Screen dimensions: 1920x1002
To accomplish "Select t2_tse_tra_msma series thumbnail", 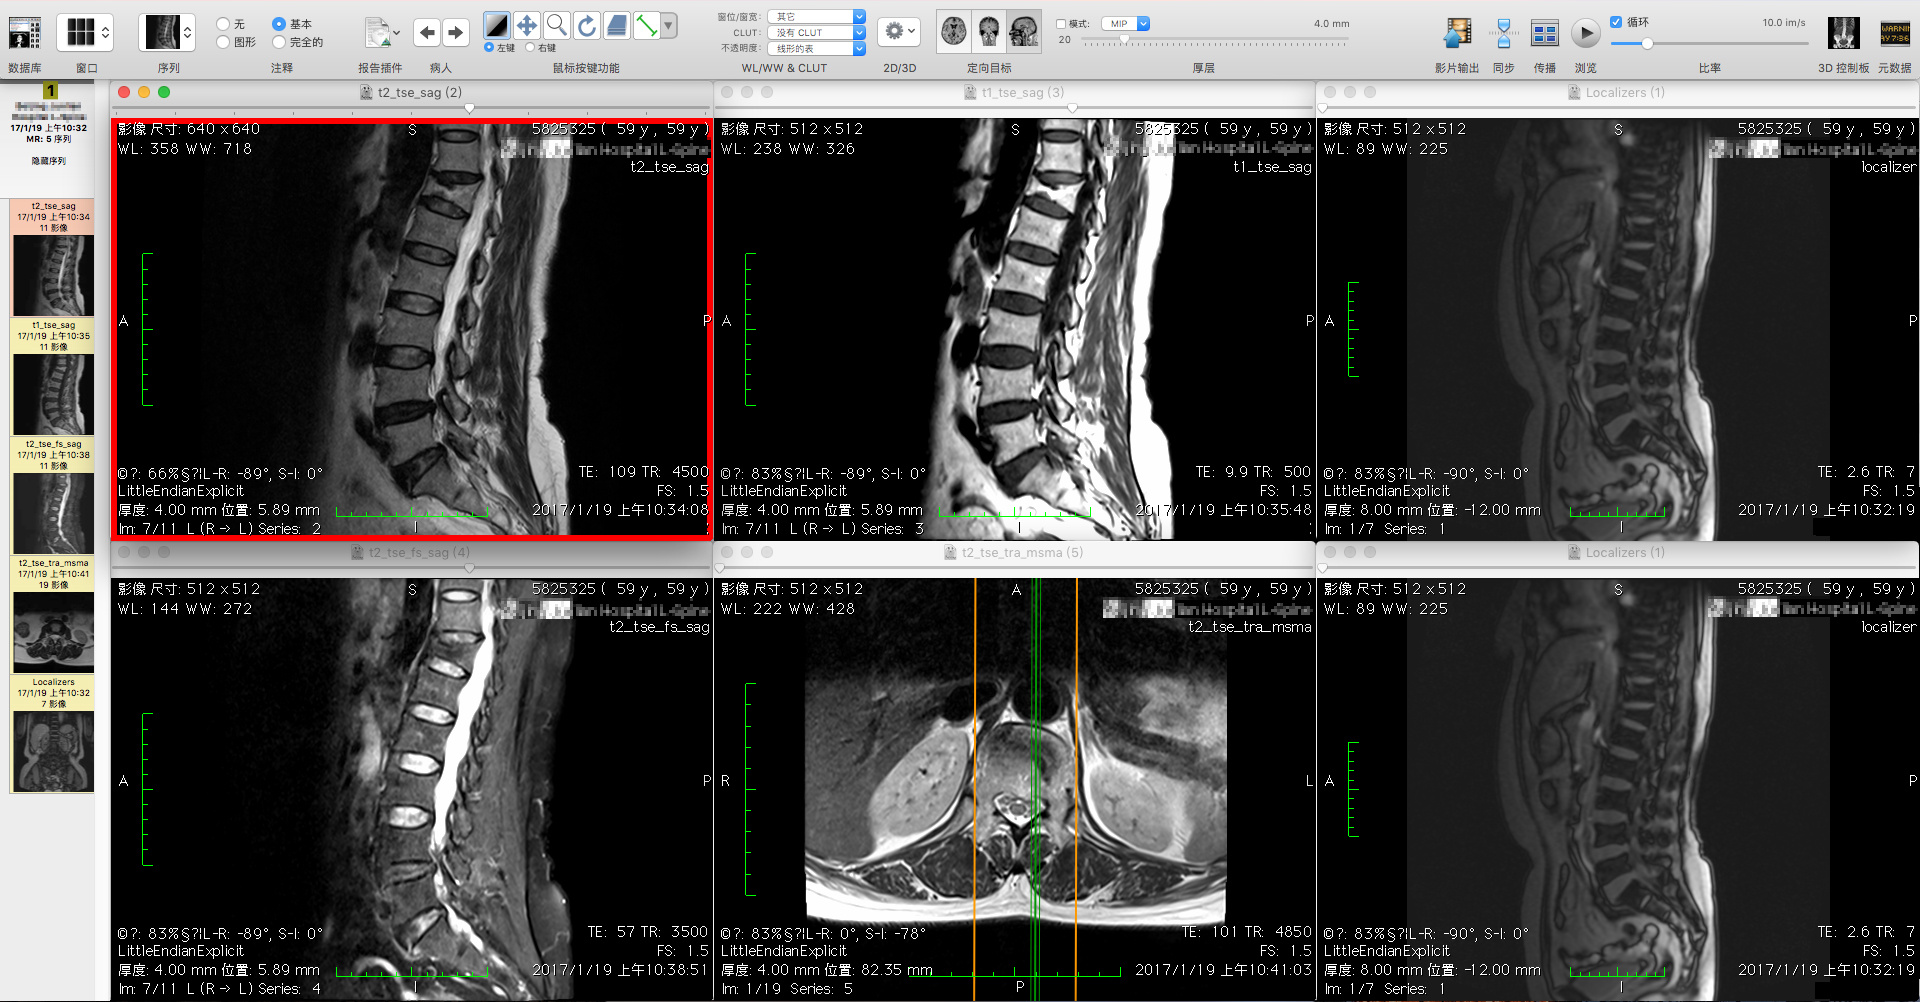I will click(53, 632).
